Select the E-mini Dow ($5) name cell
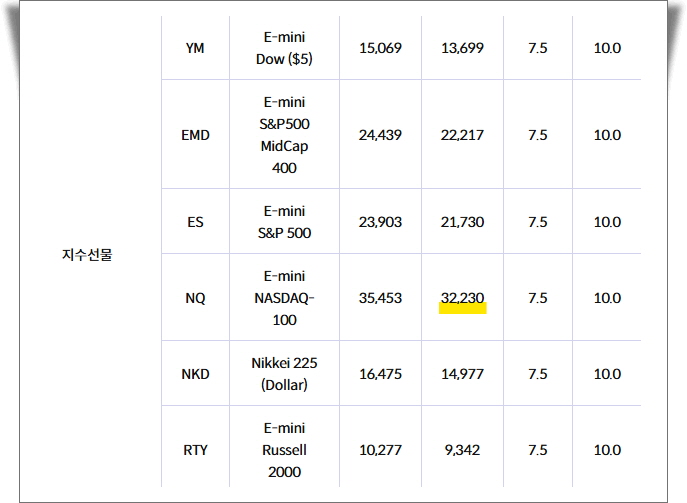The width and height of the screenshot is (687, 503). 284,48
